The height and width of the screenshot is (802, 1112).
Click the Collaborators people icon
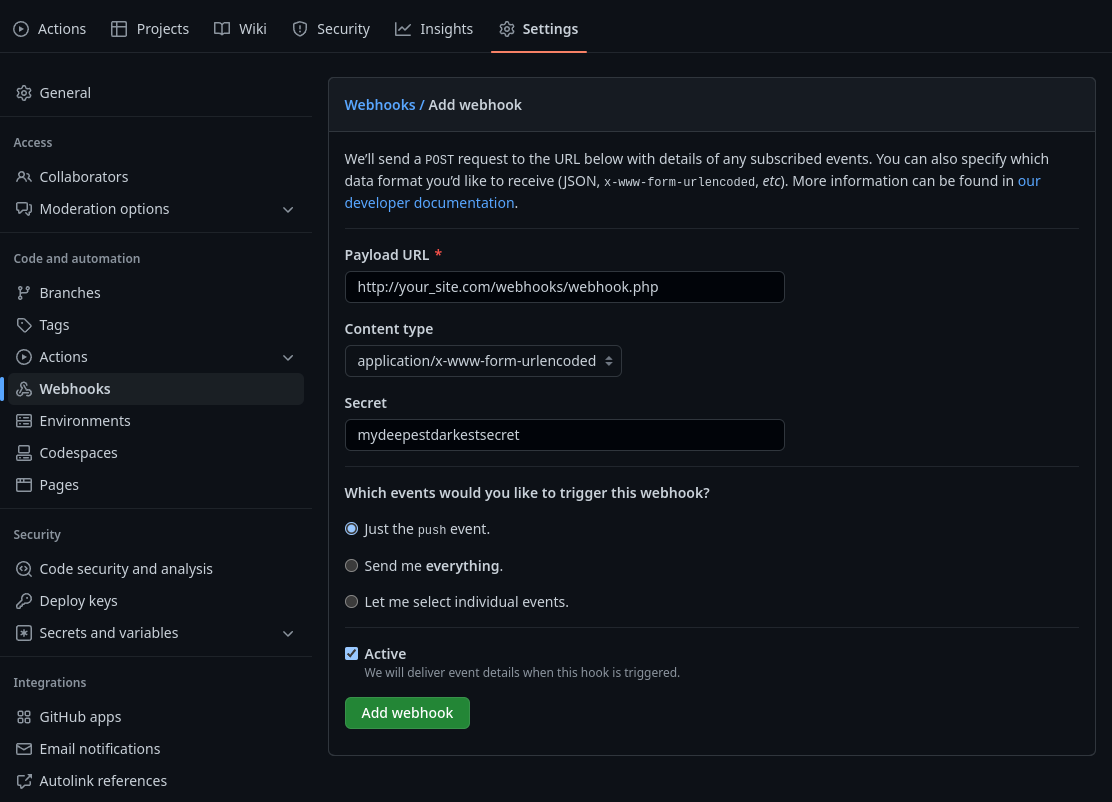pos(24,177)
